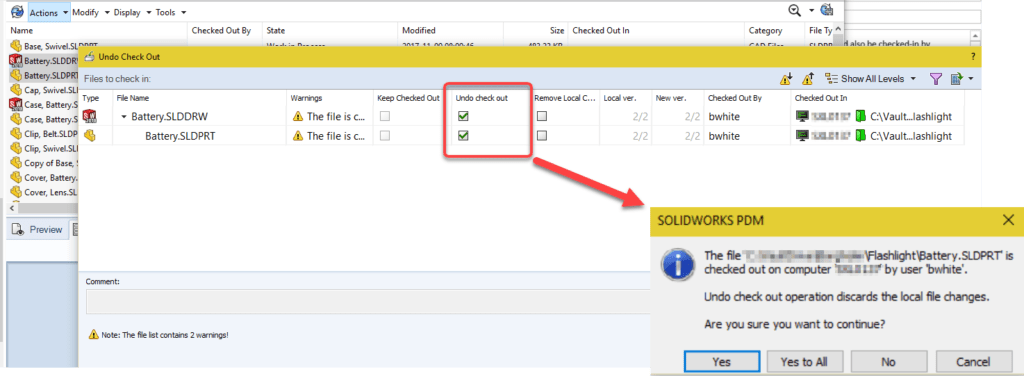The height and width of the screenshot is (376, 1024).
Task: Click the help question mark in dialog title
Action: tap(973, 57)
